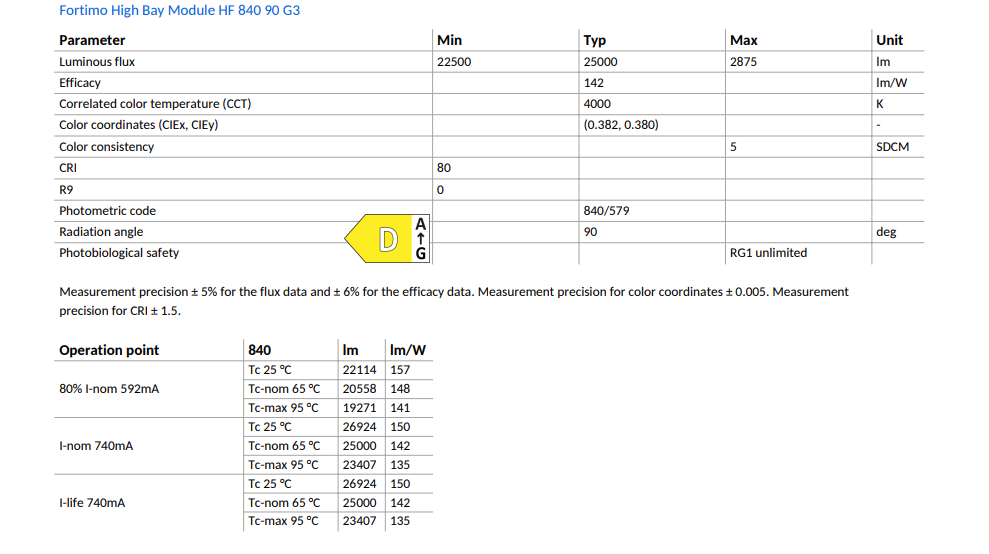Select the Luminous flux row label
989x554 pixels.
pyautogui.click(x=97, y=62)
